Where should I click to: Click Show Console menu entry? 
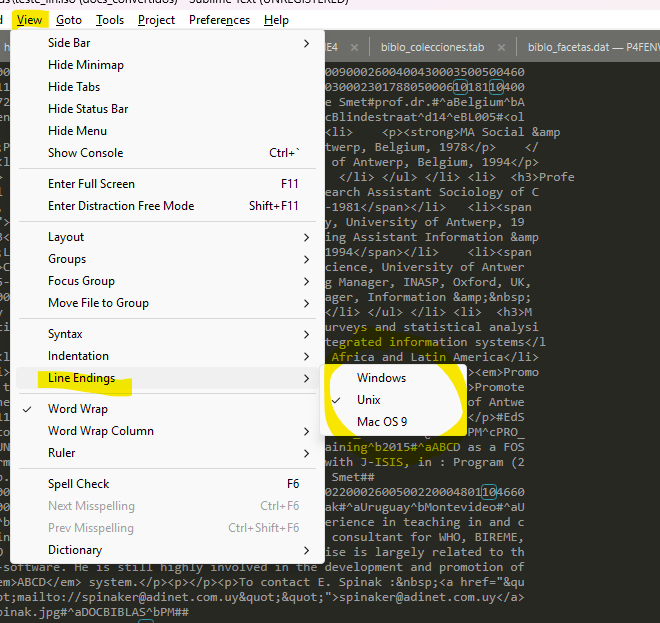click(85, 153)
